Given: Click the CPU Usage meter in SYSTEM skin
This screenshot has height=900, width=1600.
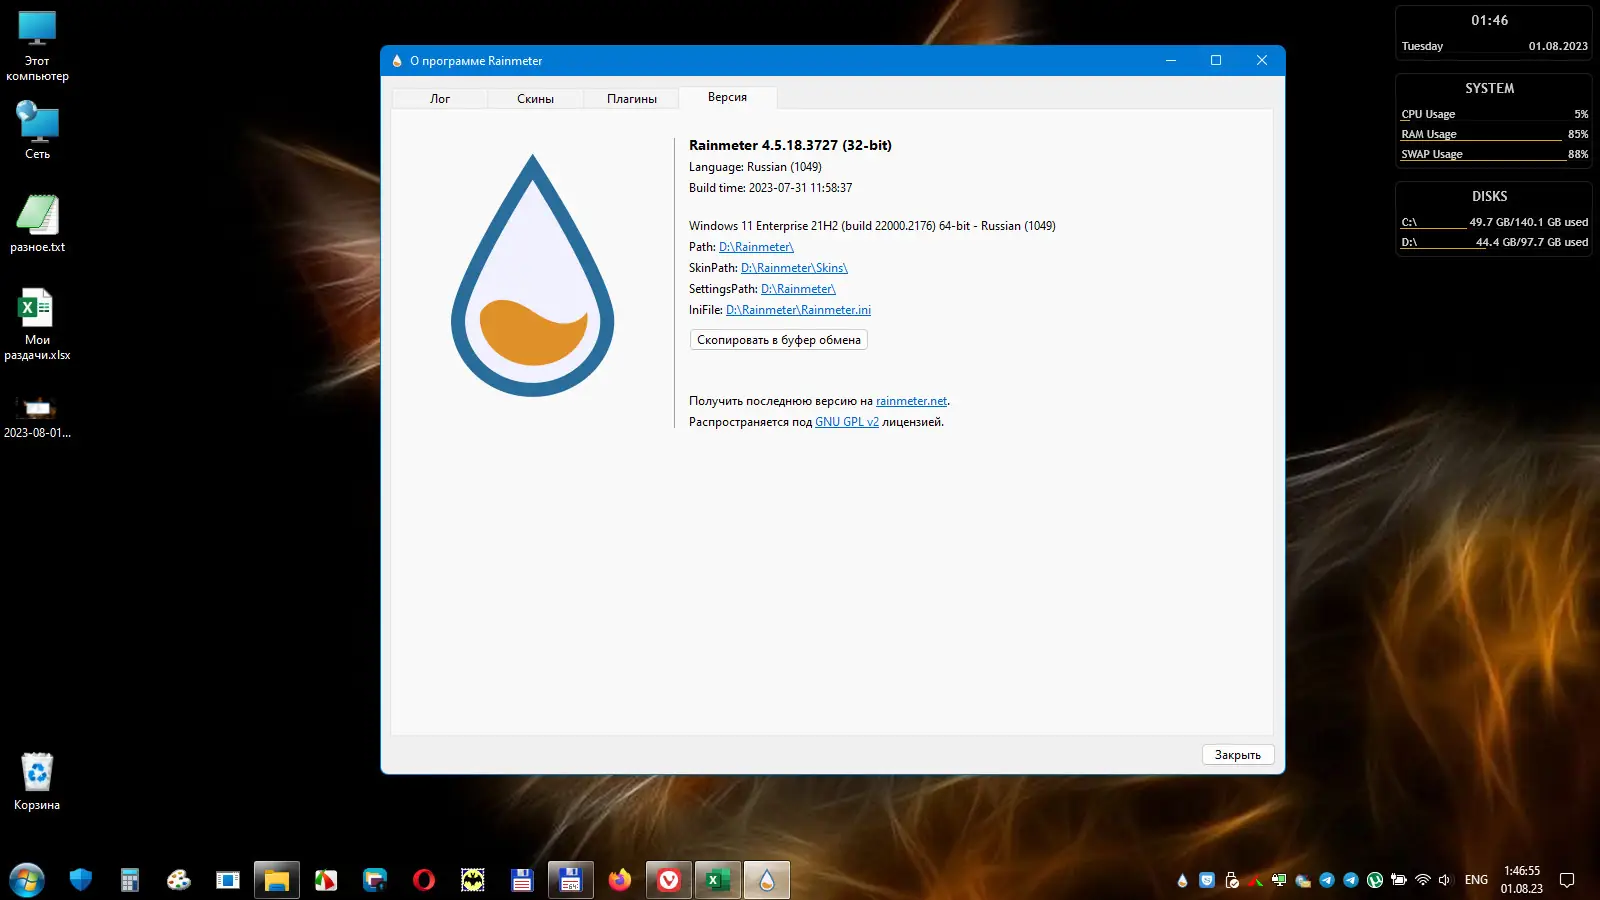Looking at the screenshot, I should [1494, 114].
